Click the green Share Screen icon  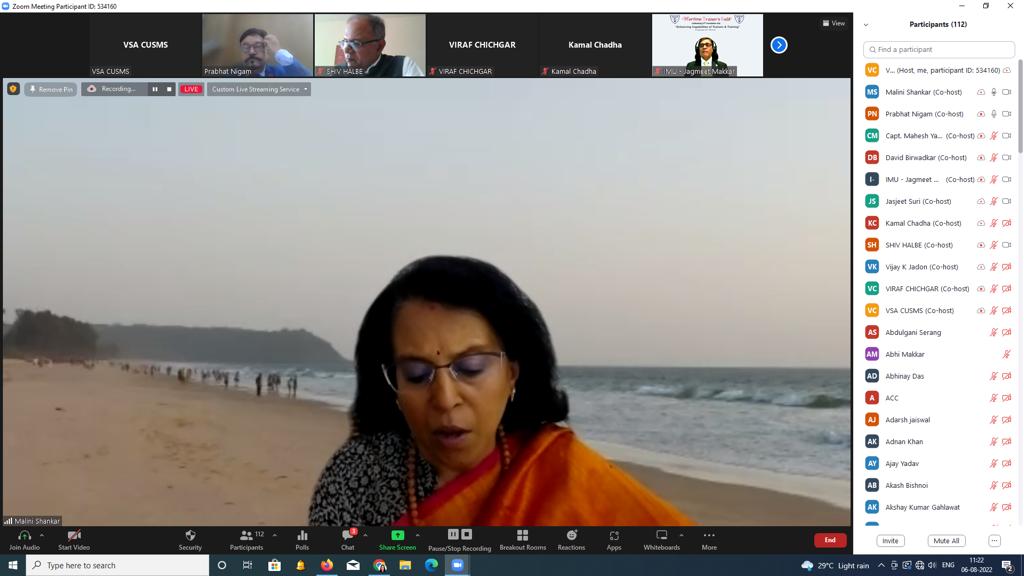(x=397, y=536)
